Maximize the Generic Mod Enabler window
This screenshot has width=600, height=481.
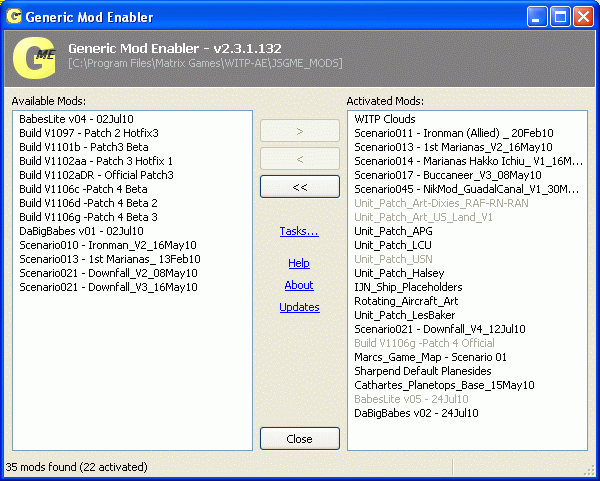pyautogui.click(x=560, y=17)
